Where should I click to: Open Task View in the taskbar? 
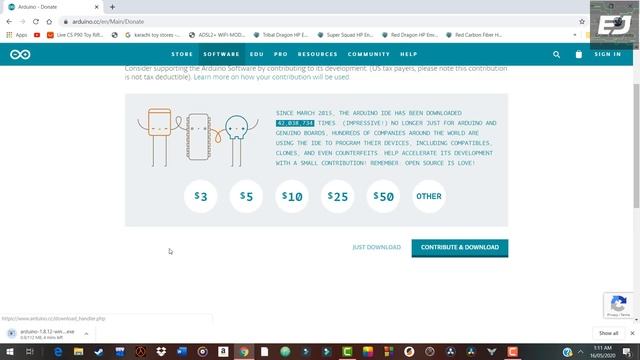(x=29, y=351)
